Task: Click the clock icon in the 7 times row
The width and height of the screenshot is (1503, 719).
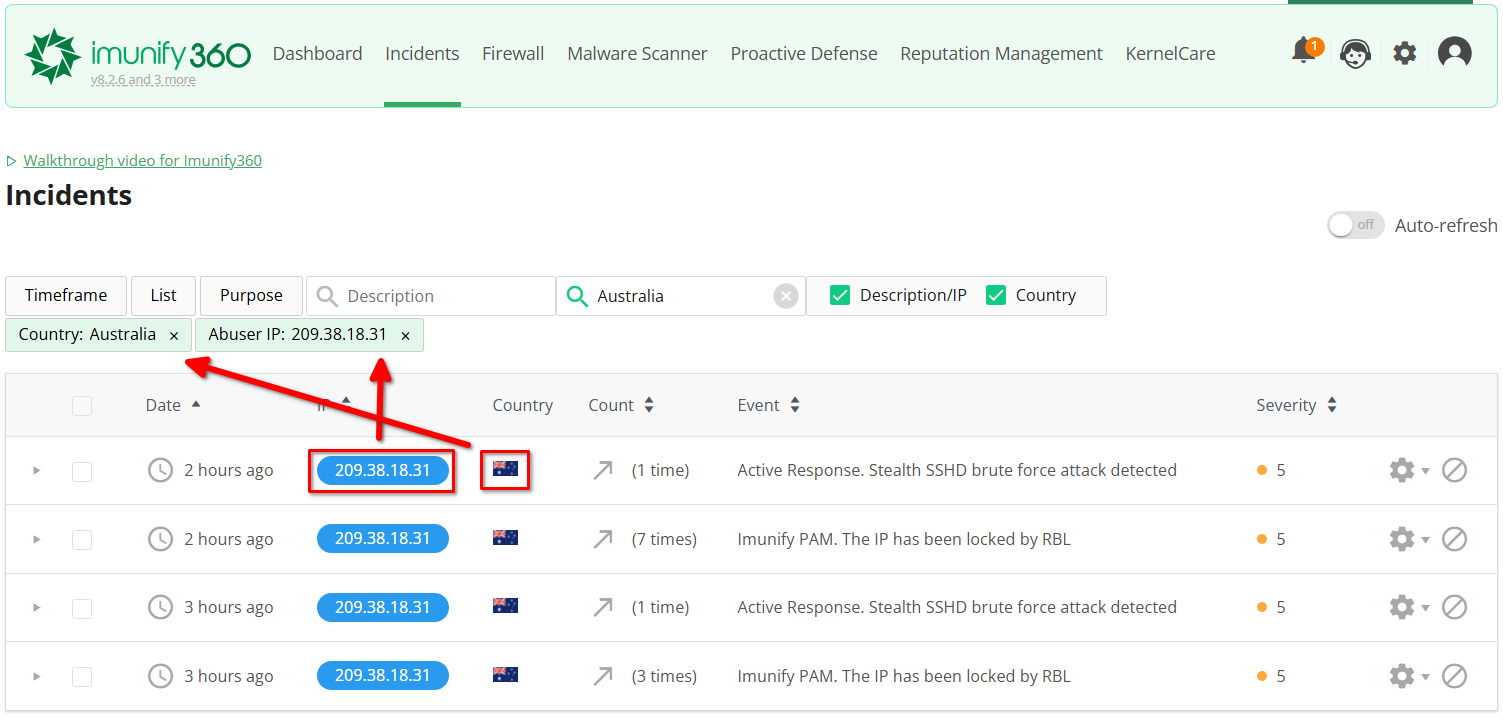Action: tap(160, 539)
